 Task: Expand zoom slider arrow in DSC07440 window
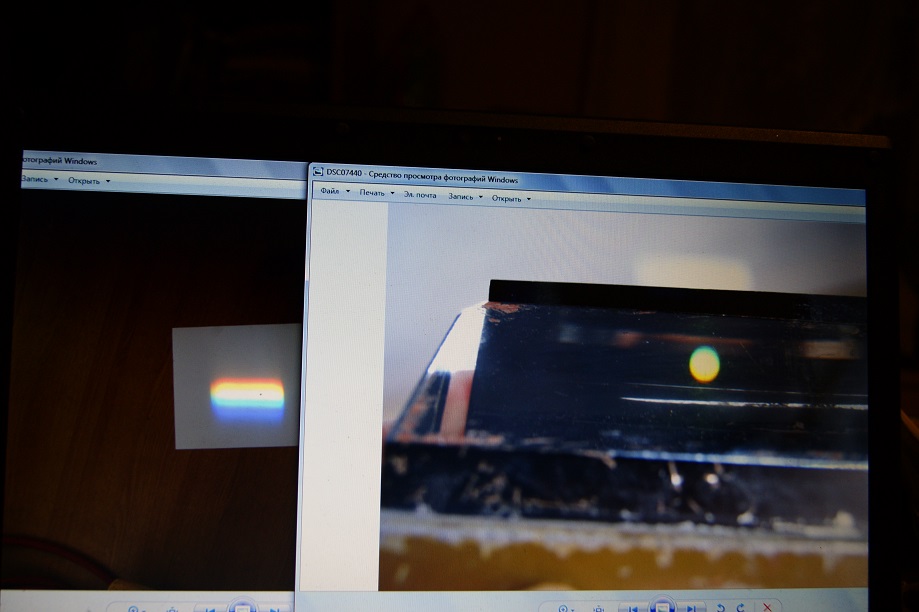(574, 610)
